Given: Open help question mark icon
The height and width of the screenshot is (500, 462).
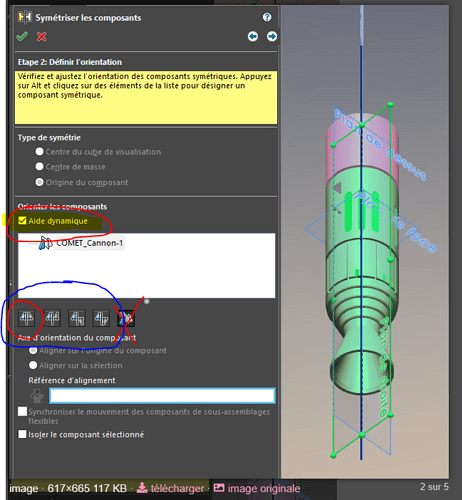Looking at the screenshot, I should (x=267, y=17).
